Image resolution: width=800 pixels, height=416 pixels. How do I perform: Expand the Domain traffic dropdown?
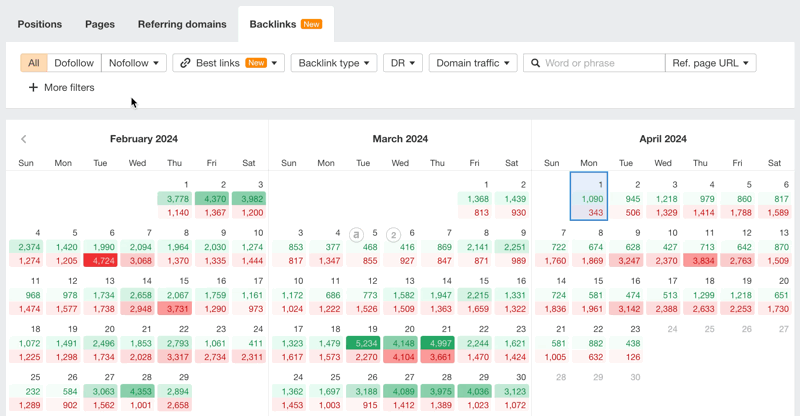pyautogui.click(x=473, y=63)
